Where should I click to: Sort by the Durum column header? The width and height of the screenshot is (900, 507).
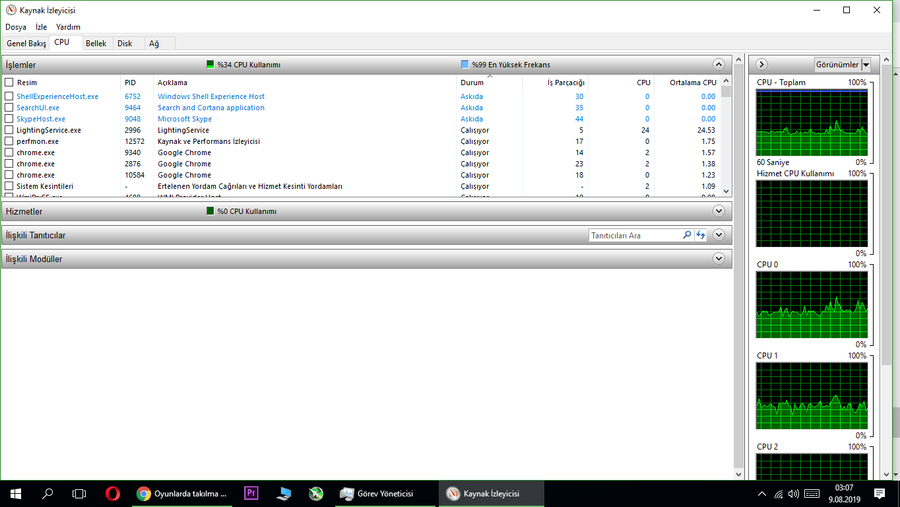[x=489, y=83]
